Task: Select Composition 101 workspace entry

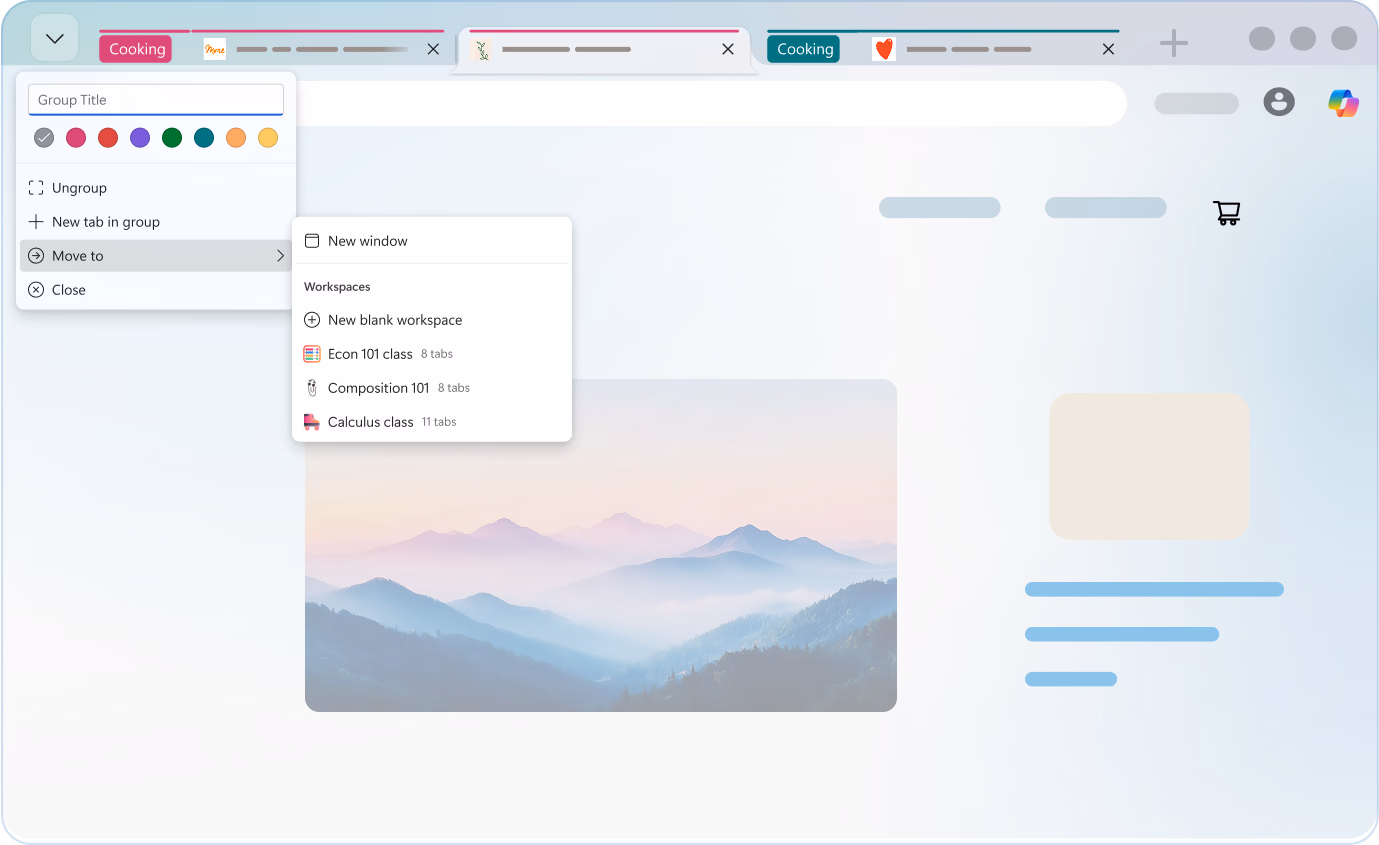Action: coord(378,388)
